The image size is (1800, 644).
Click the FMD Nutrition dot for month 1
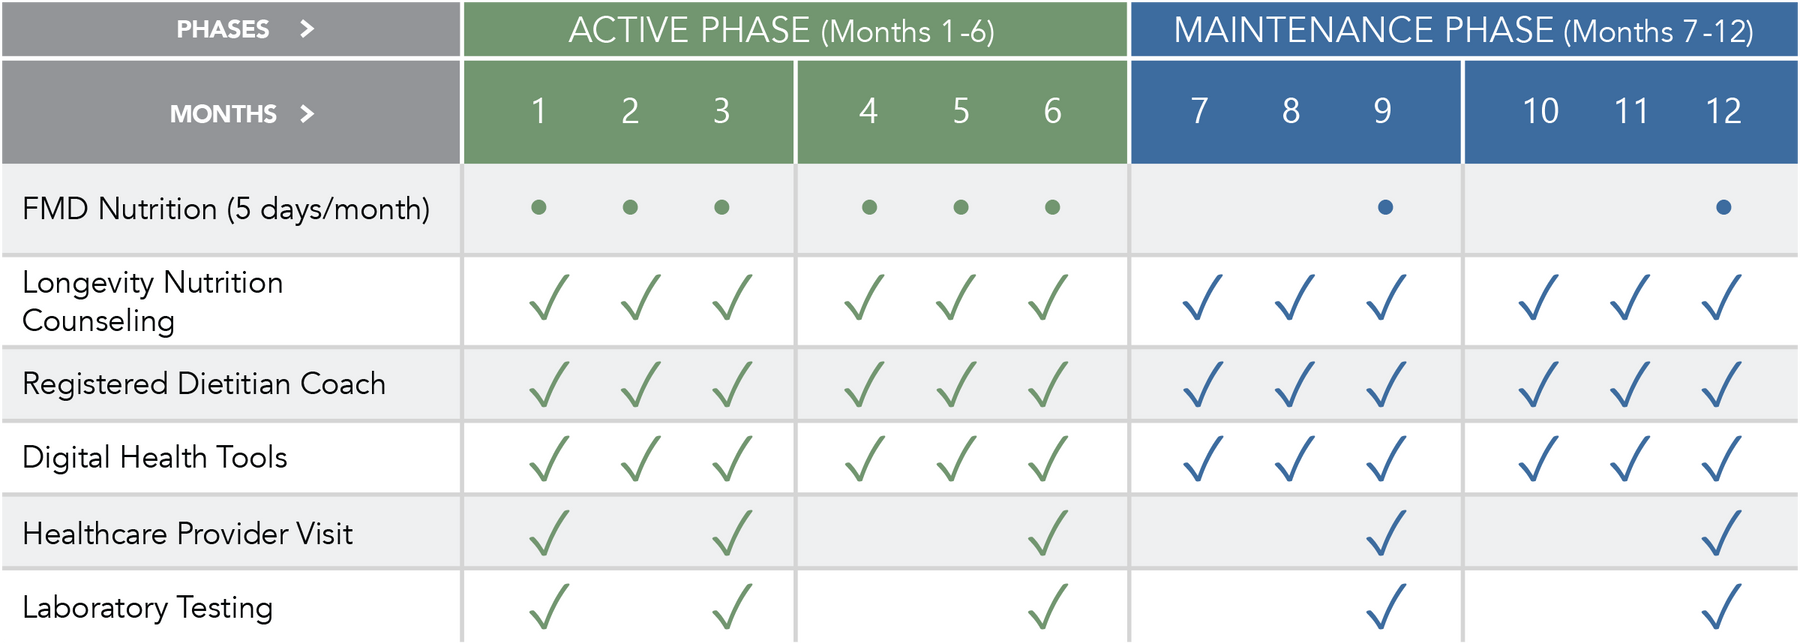[x=539, y=208]
